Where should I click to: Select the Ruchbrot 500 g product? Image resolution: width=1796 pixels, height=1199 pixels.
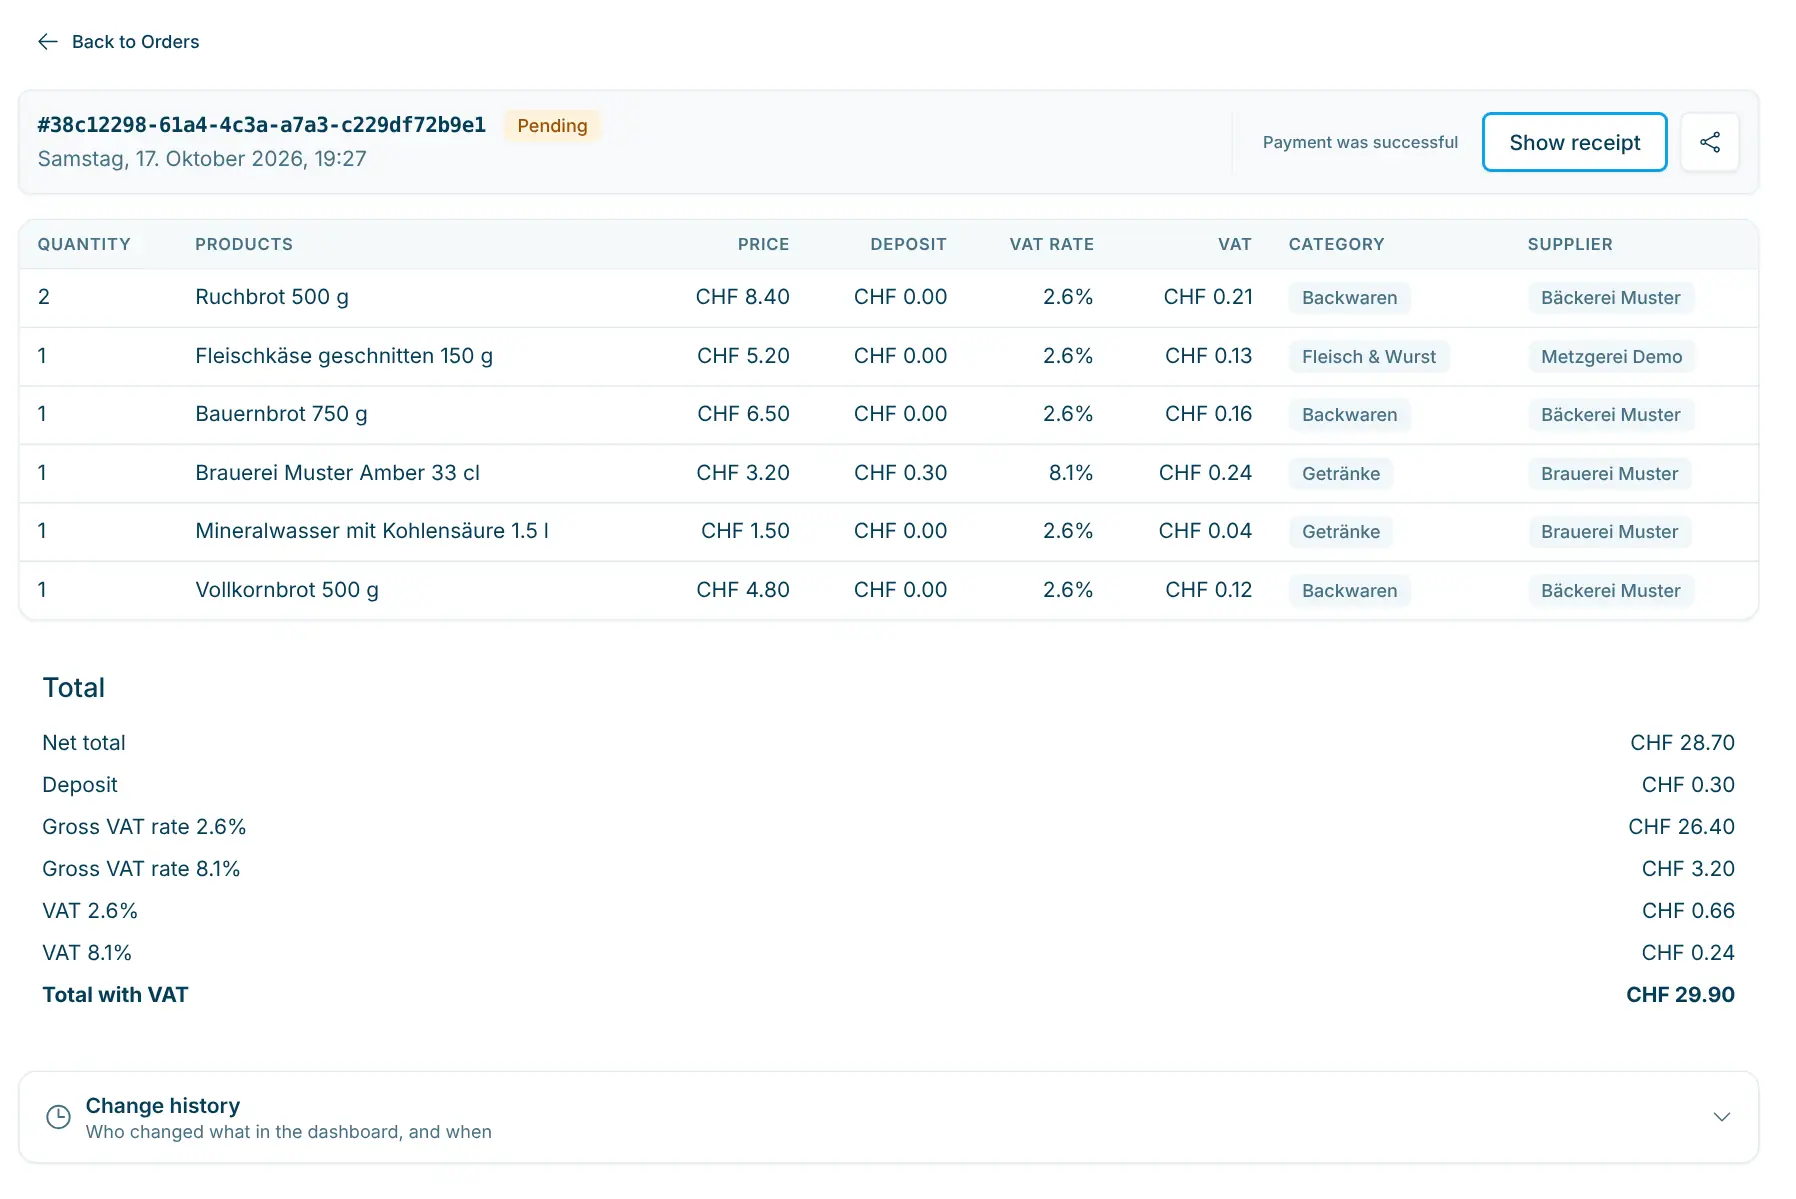272,297
